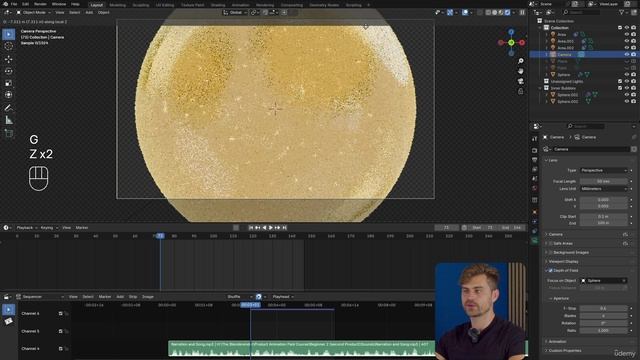Open the sequencer Playhead popover

[x=282, y=297]
